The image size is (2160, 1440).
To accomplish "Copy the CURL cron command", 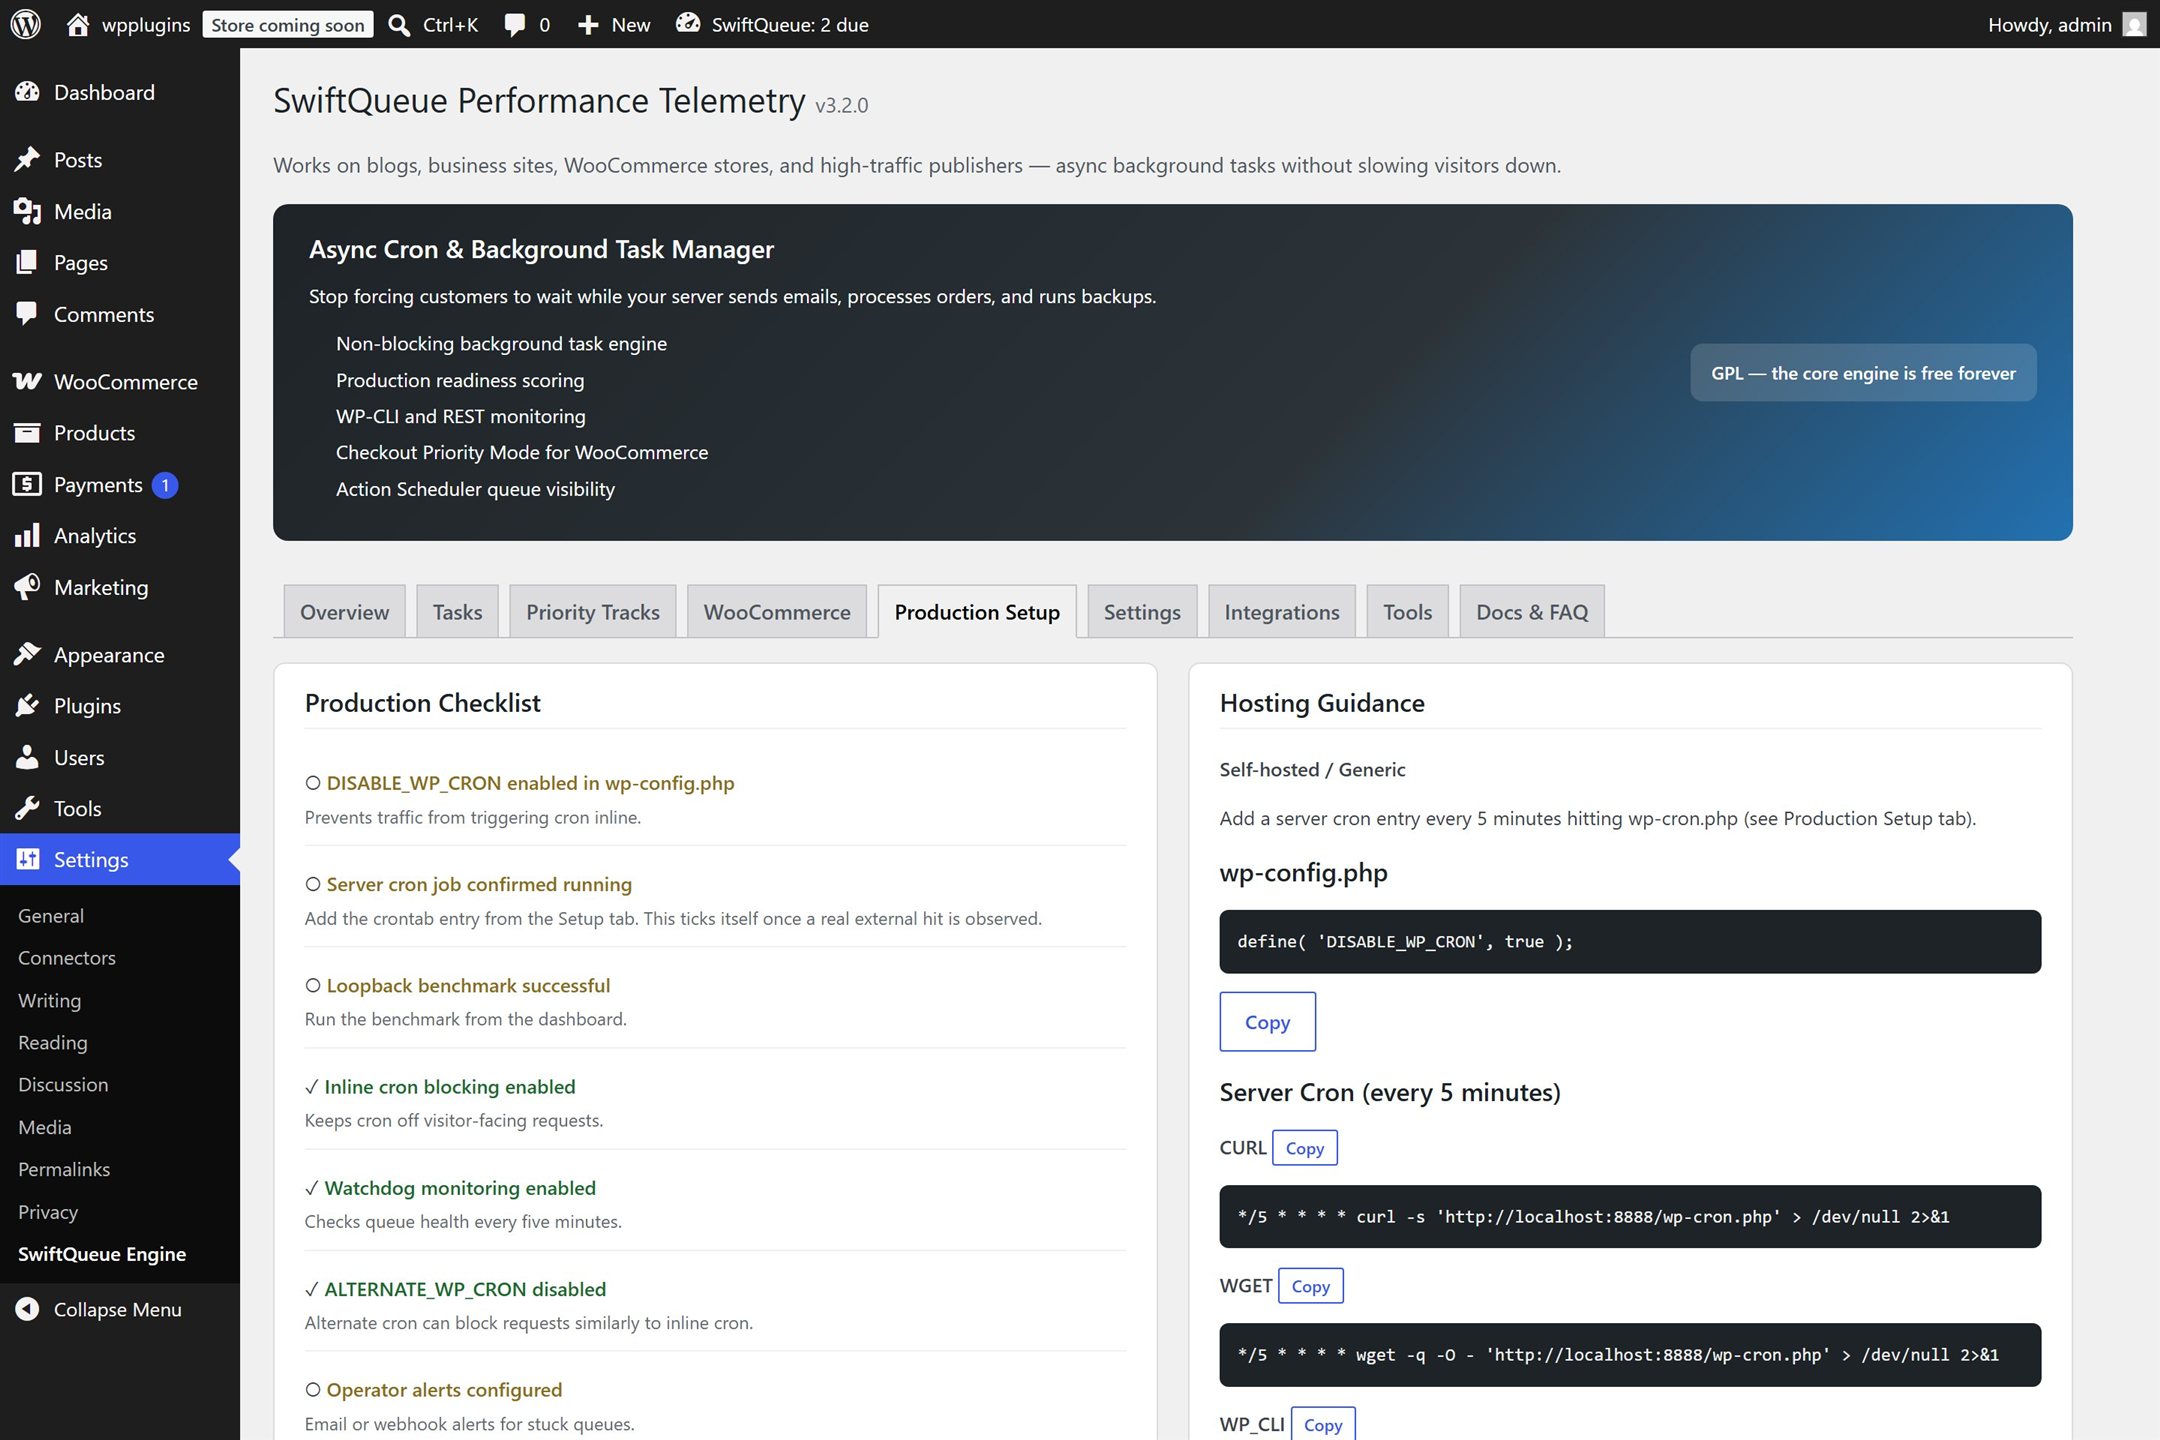I will (x=1304, y=1147).
